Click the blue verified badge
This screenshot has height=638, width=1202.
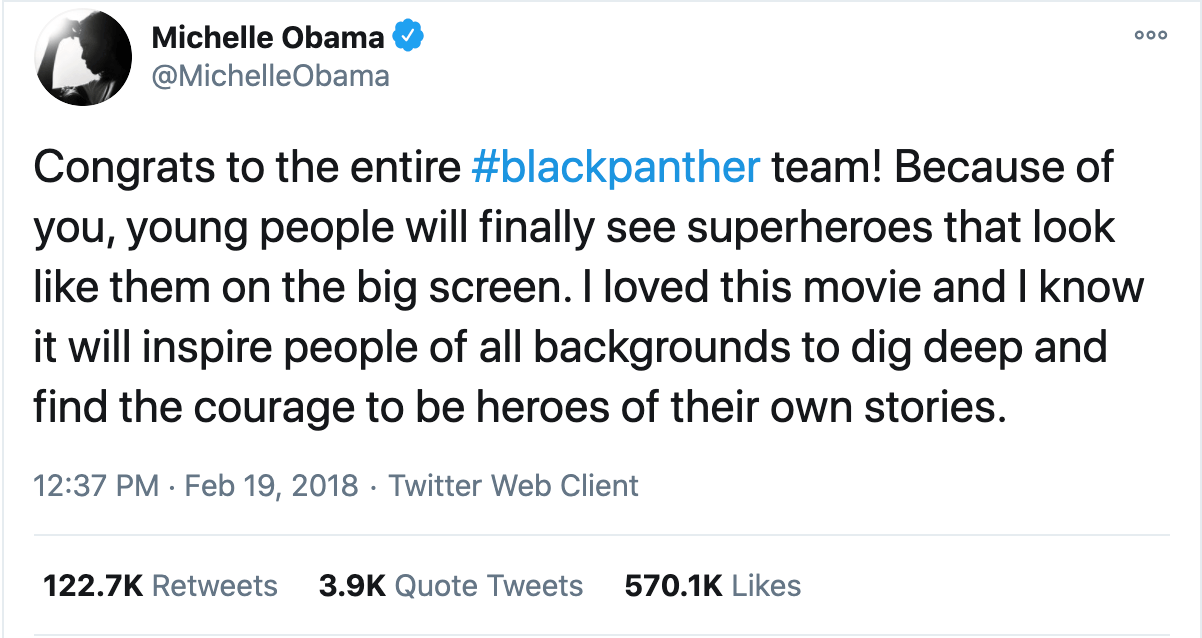tap(408, 39)
